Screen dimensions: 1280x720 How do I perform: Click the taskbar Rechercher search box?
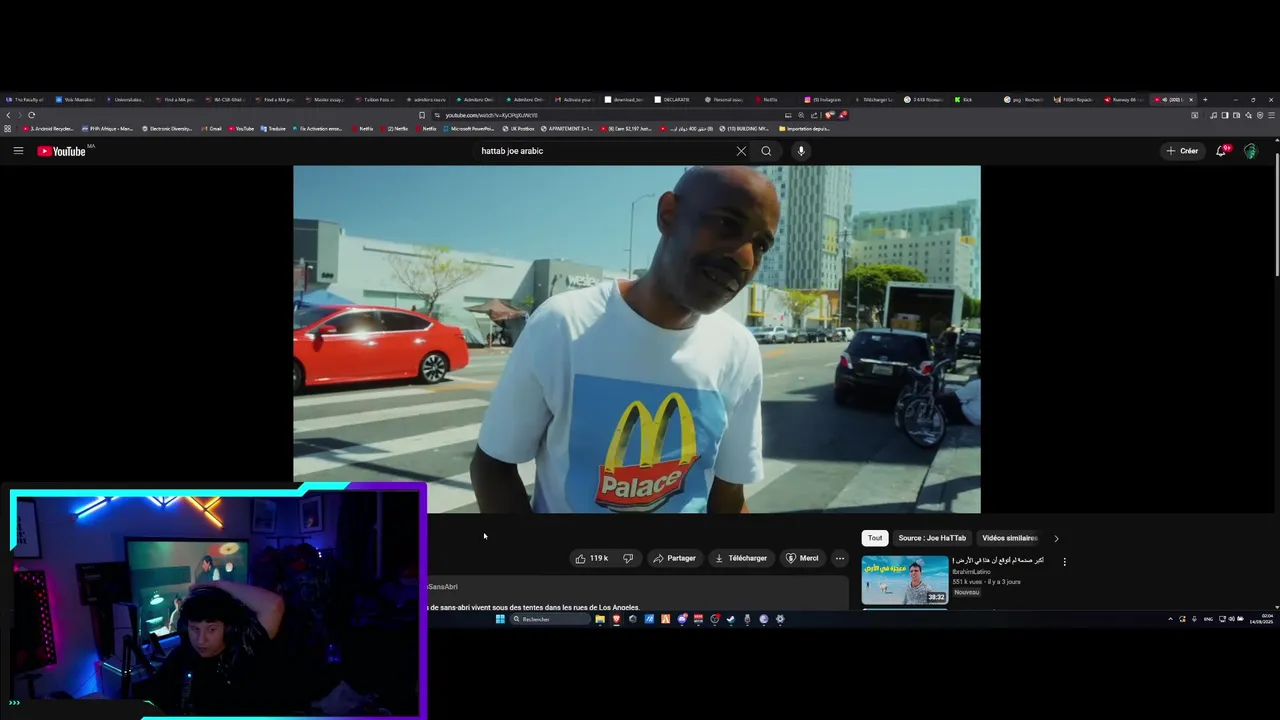coord(550,619)
